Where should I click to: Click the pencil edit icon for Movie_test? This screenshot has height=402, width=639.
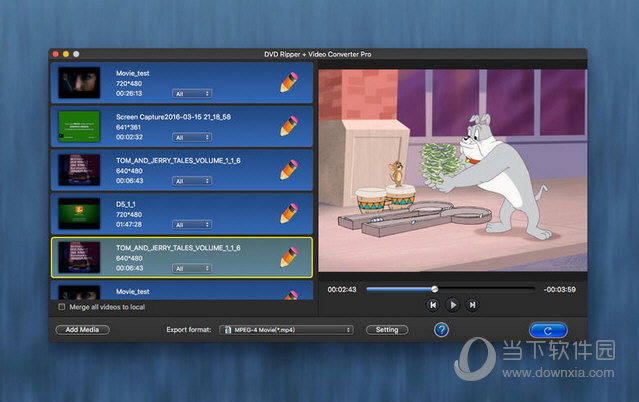point(289,83)
